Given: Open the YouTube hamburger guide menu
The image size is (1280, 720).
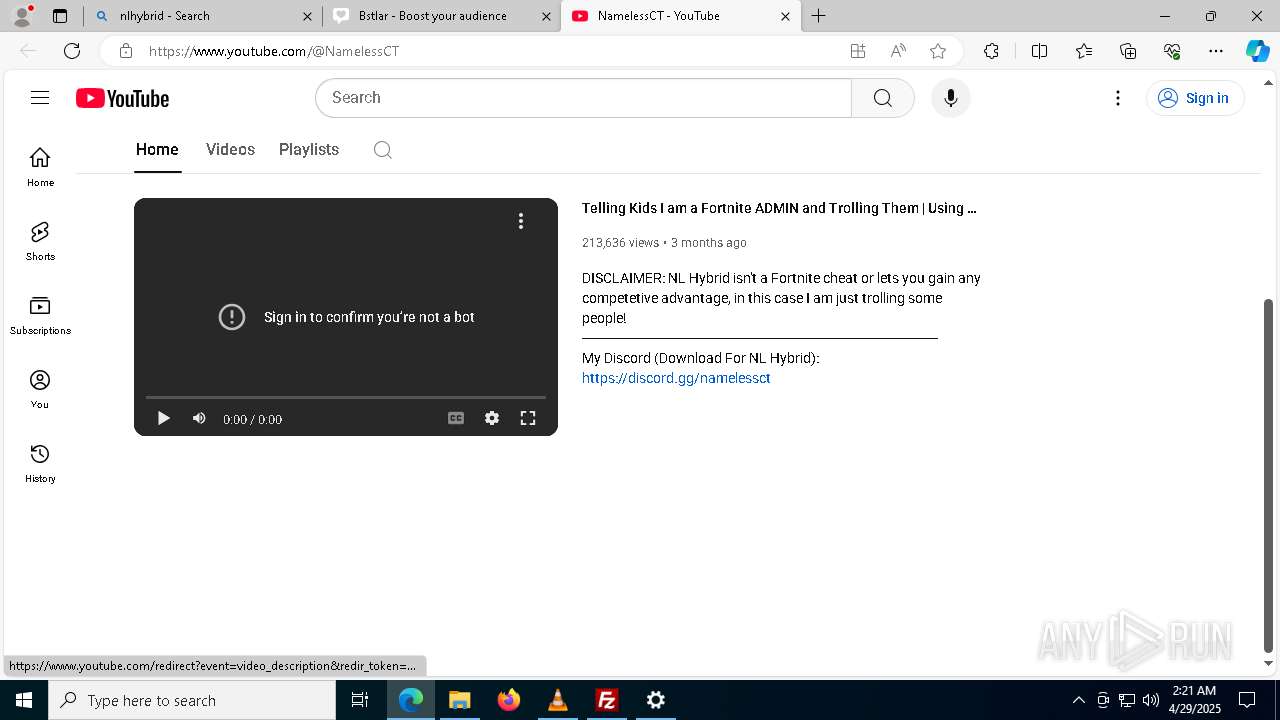Looking at the screenshot, I should click(x=40, y=98).
